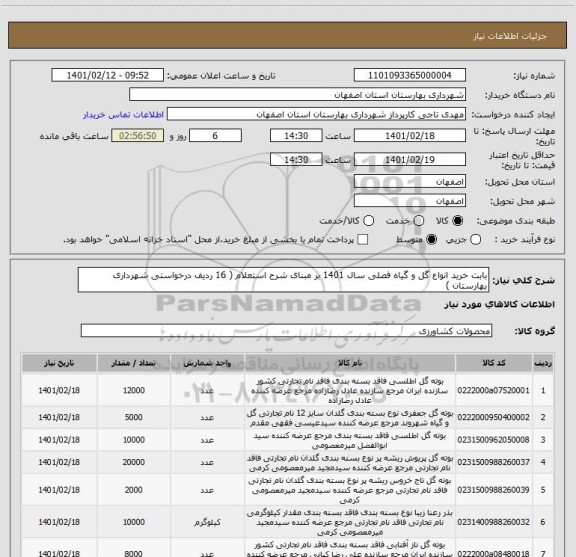Select item code 023140098826032 cell
The height and width of the screenshot is (557, 576).
pyautogui.click(x=493, y=522)
